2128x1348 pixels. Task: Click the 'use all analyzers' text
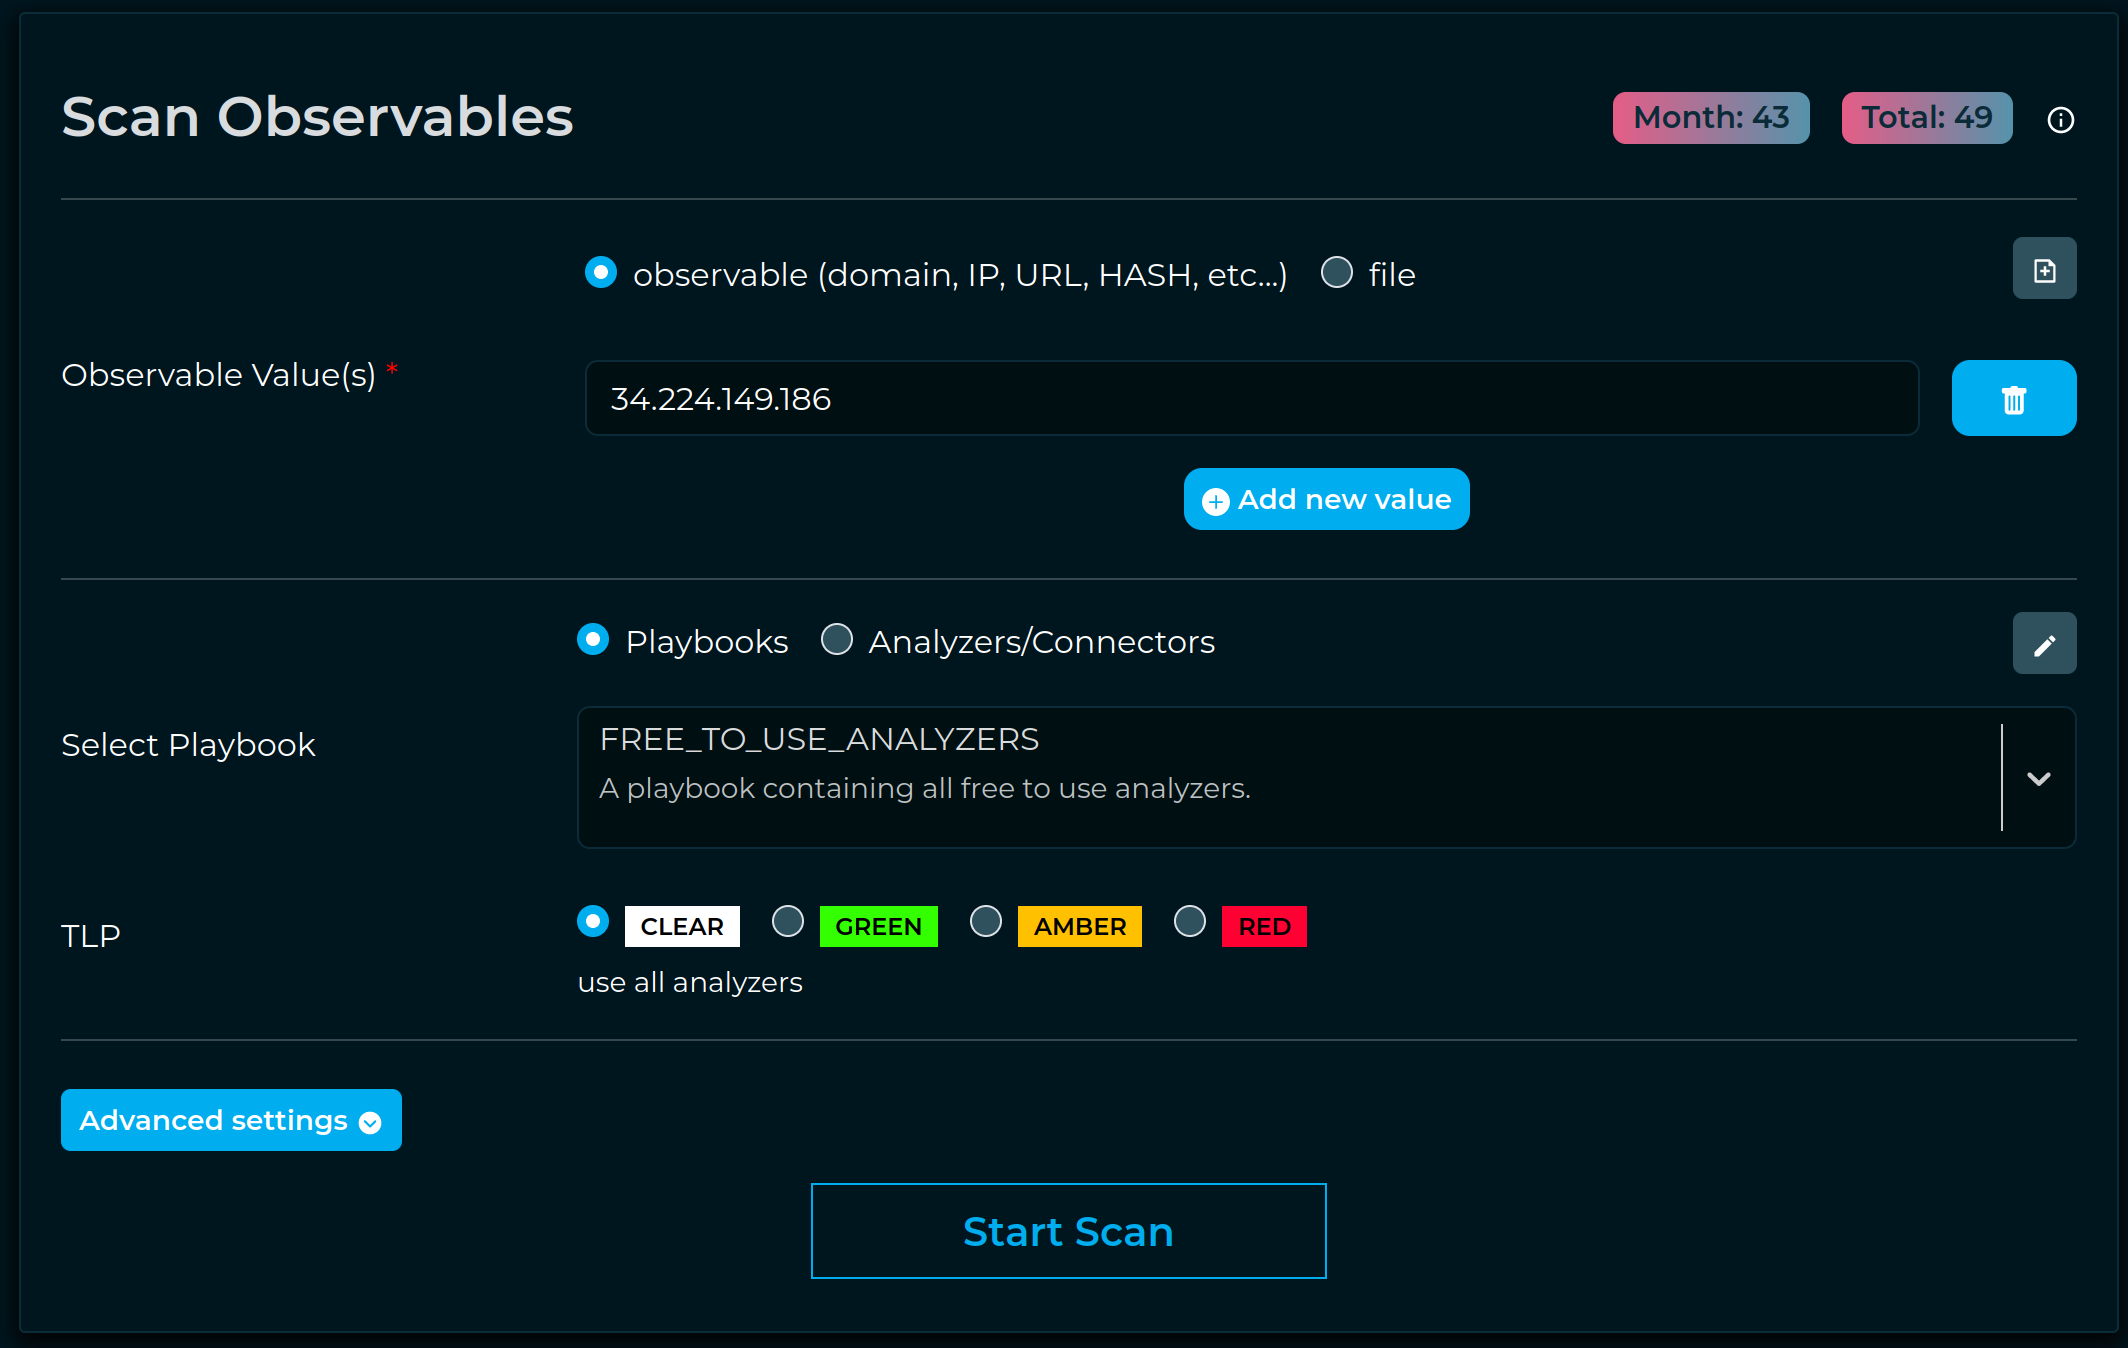point(690,982)
